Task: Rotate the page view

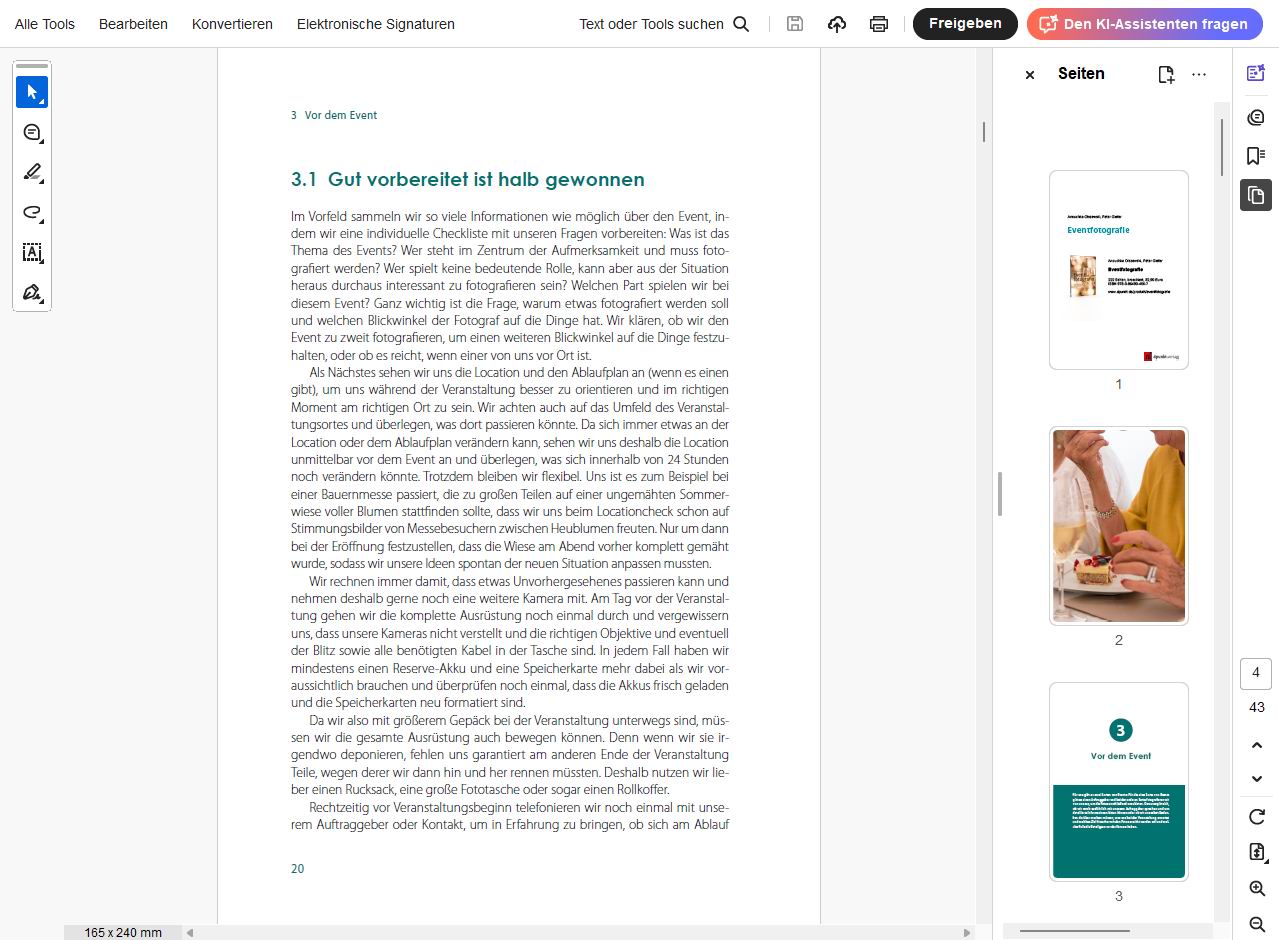Action: [1257, 817]
